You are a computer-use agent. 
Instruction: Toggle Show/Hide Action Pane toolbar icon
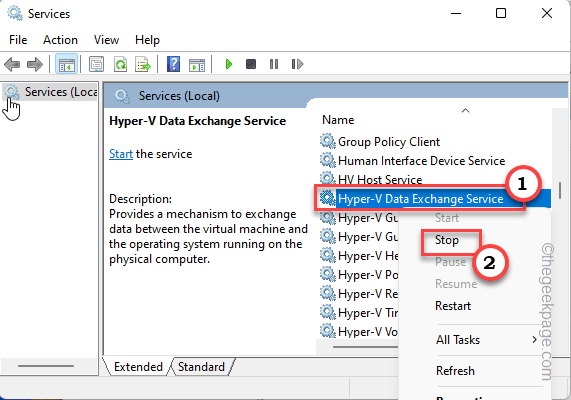[197, 65]
